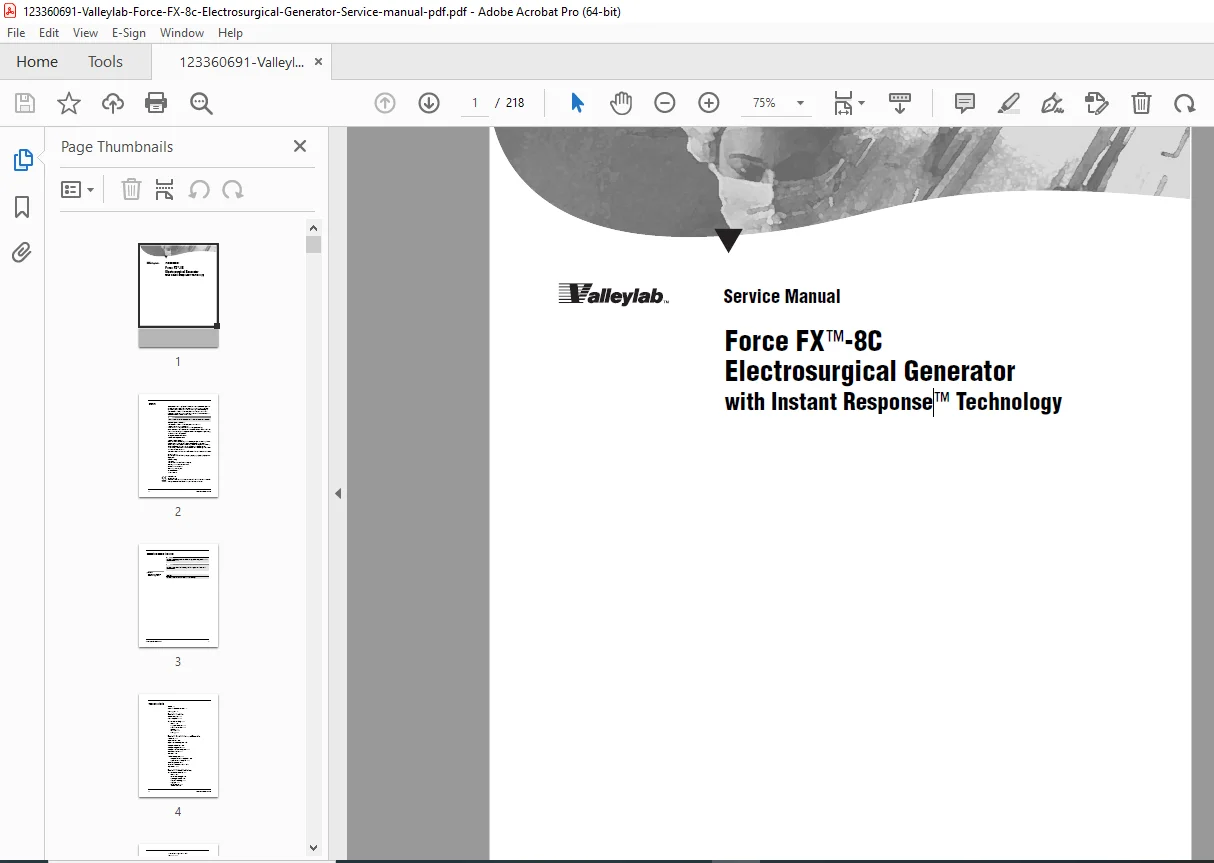
Task: Open the Attachments paperclip pane
Action: click(22, 253)
